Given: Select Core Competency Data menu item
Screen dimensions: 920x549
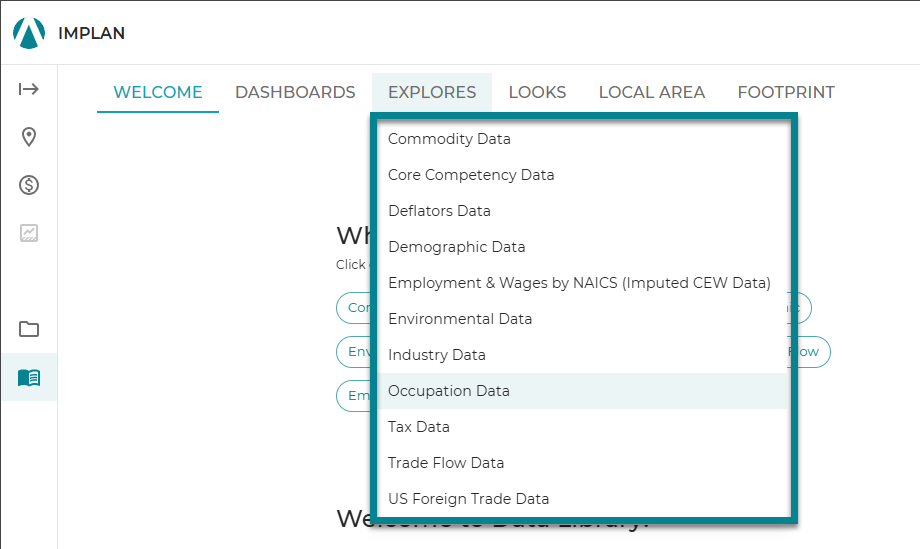Looking at the screenshot, I should [x=582, y=175].
